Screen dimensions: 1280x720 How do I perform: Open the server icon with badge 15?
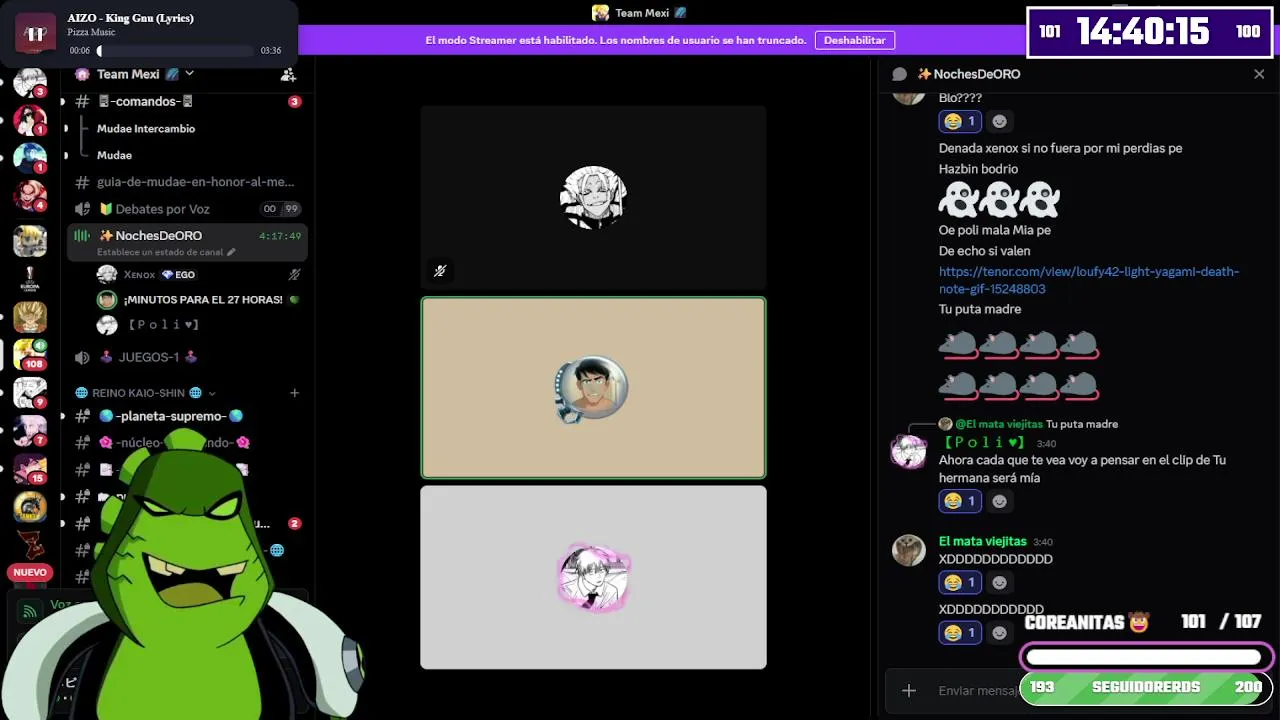point(29,469)
